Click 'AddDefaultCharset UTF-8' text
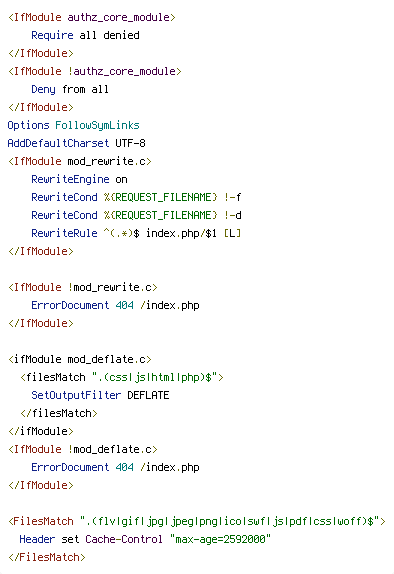 (77, 143)
